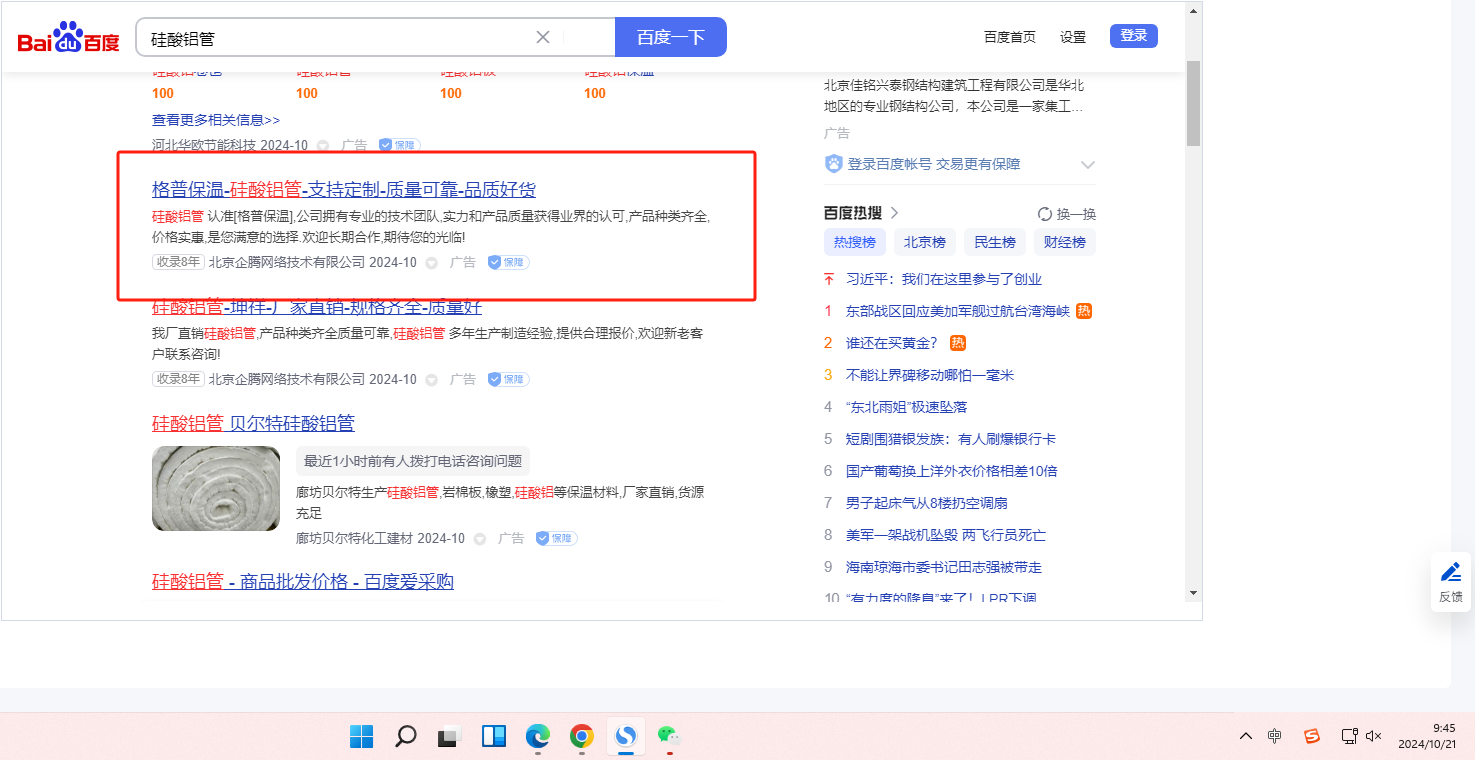Show hidden system tray icons
Viewport: 1475px width, 760px height.
pos(1246,736)
